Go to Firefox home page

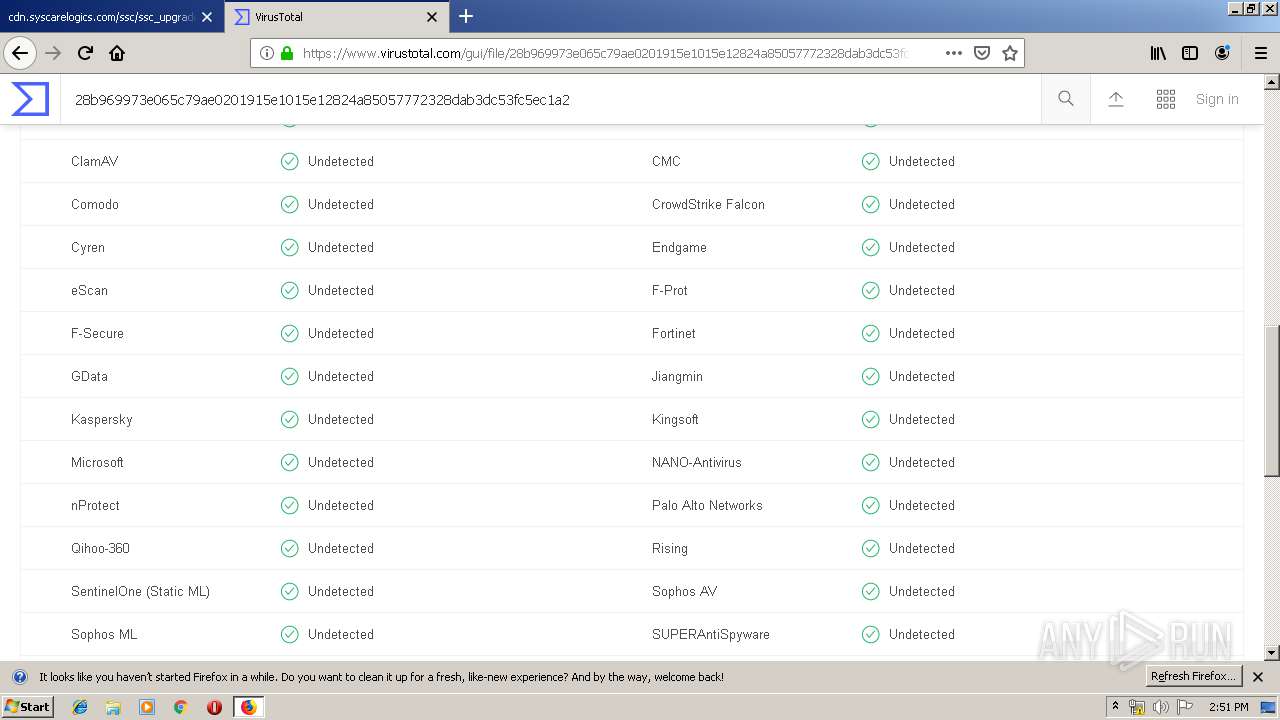pos(117,53)
